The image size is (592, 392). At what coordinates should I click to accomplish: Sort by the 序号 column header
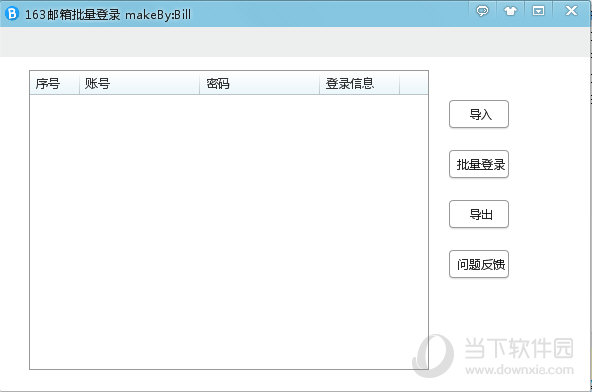pyautogui.click(x=54, y=83)
